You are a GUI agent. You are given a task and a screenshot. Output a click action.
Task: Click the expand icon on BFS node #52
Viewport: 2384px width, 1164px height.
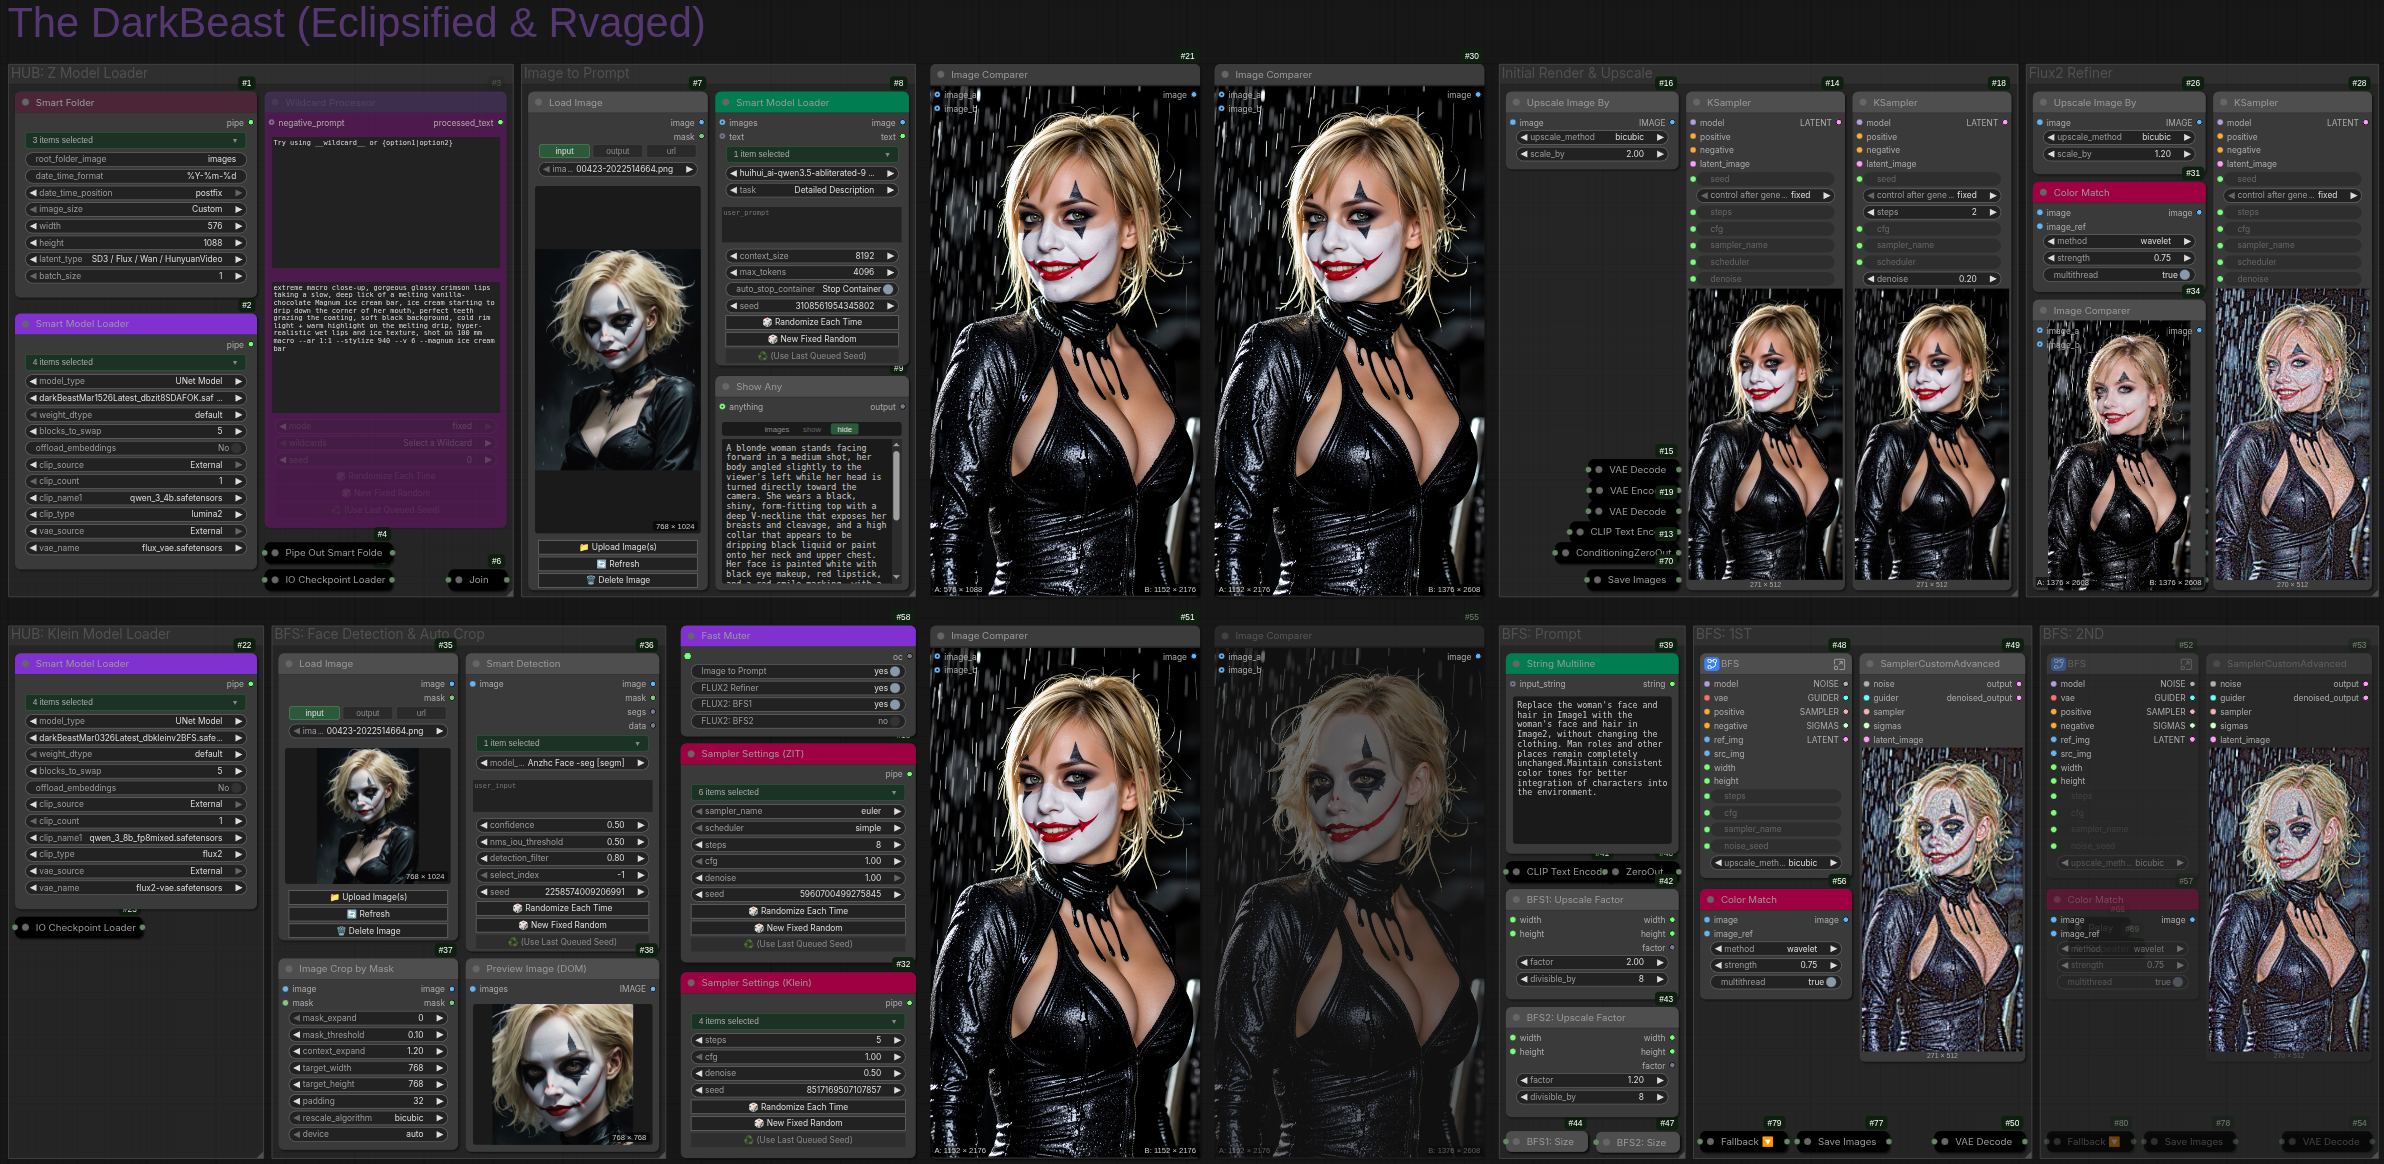2186,664
